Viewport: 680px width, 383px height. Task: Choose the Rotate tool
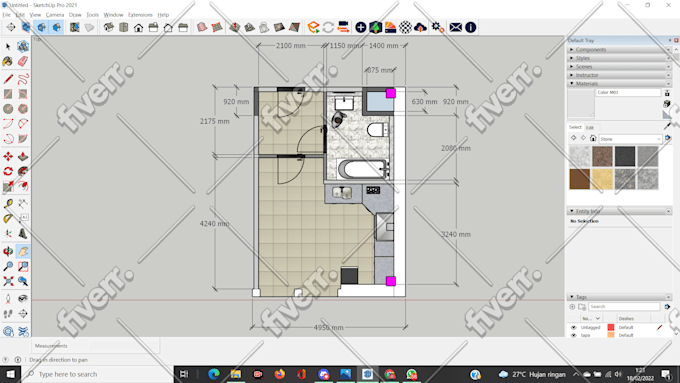(x=8, y=171)
